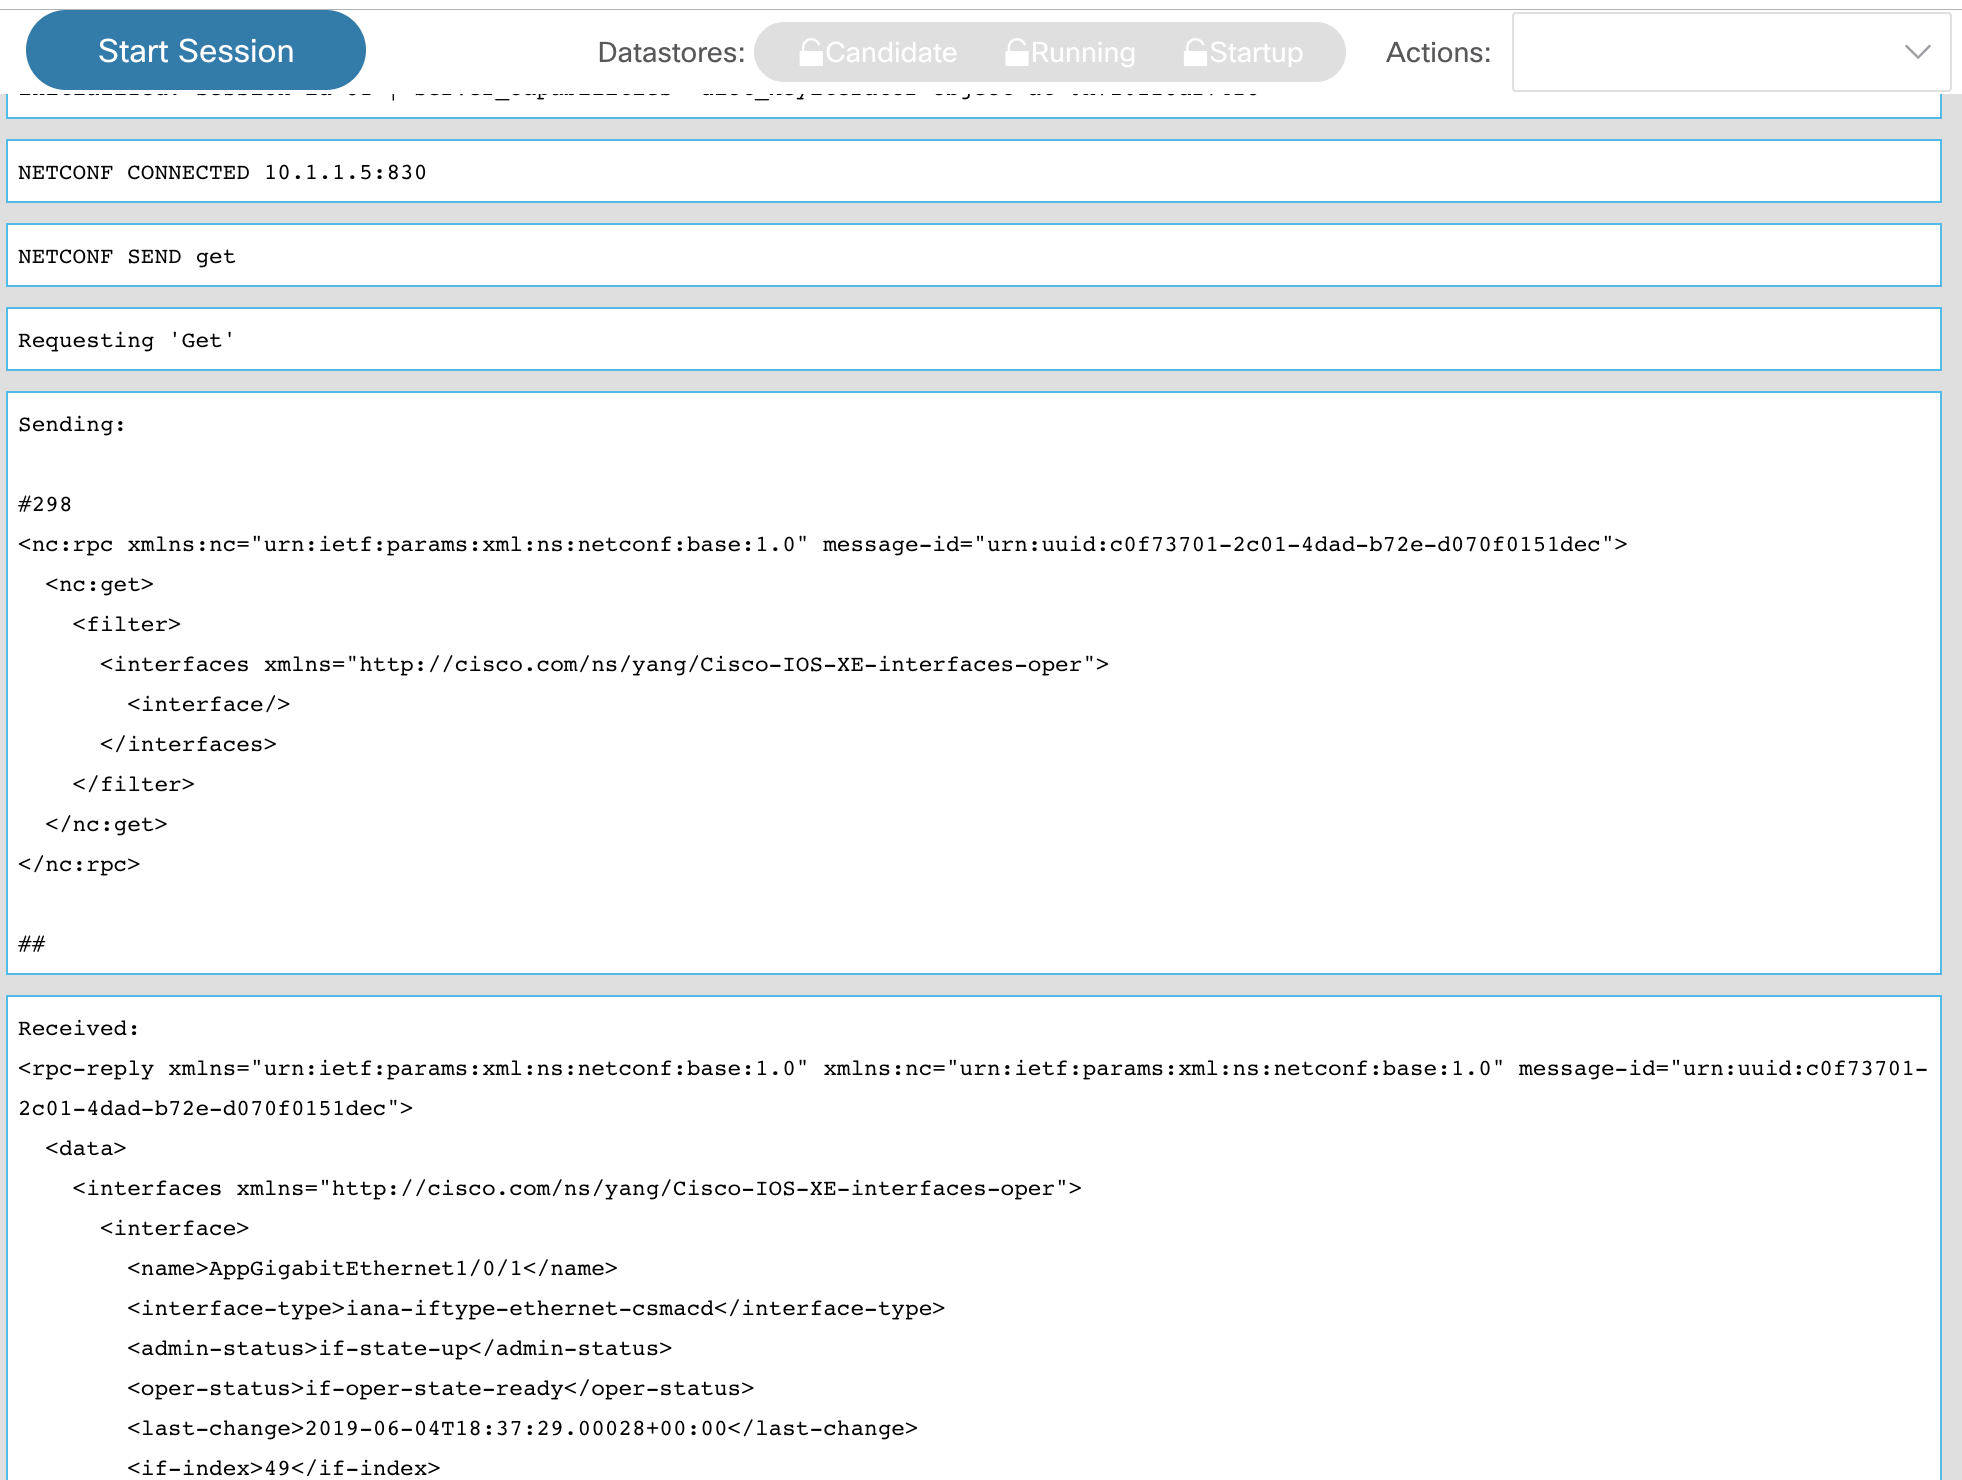Click the #298 chunk marker line
Screen dimensions: 1962x1480
[x=45, y=504]
